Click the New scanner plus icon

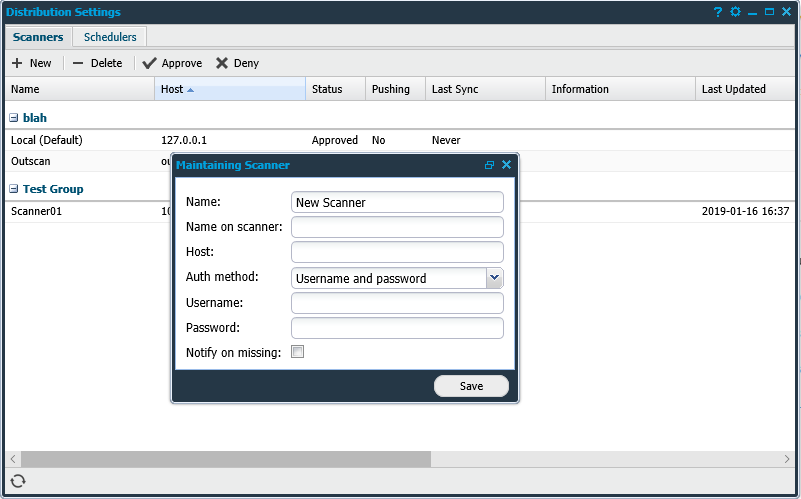pyautogui.click(x=17, y=63)
